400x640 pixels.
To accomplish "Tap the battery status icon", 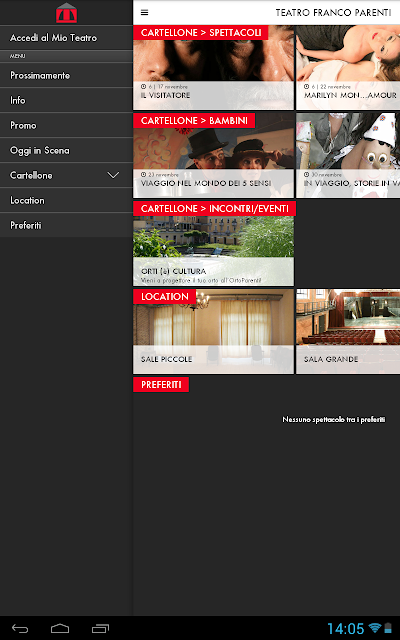I will pyautogui.click(x=388, y=628).
